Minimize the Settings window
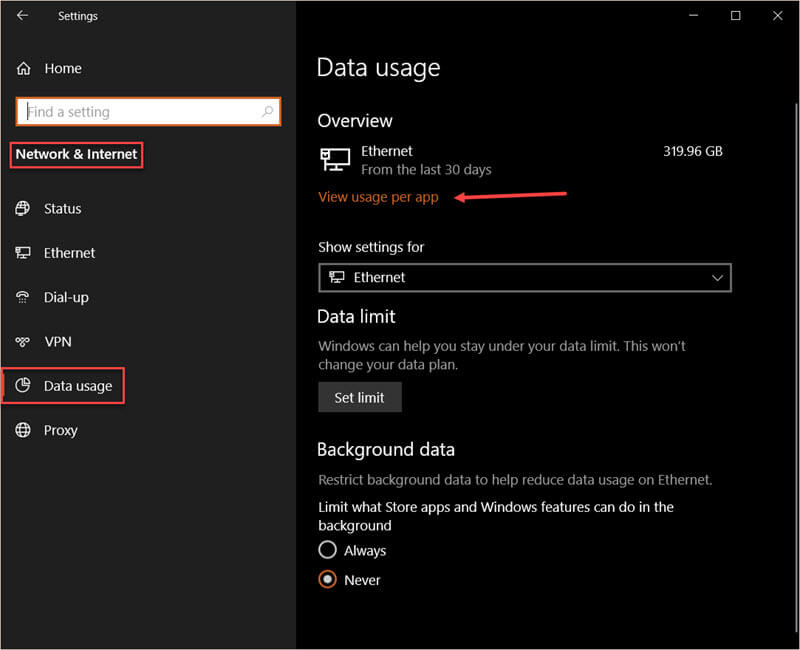The height and width of the screenshot is (650, 800). coord(693,15)
